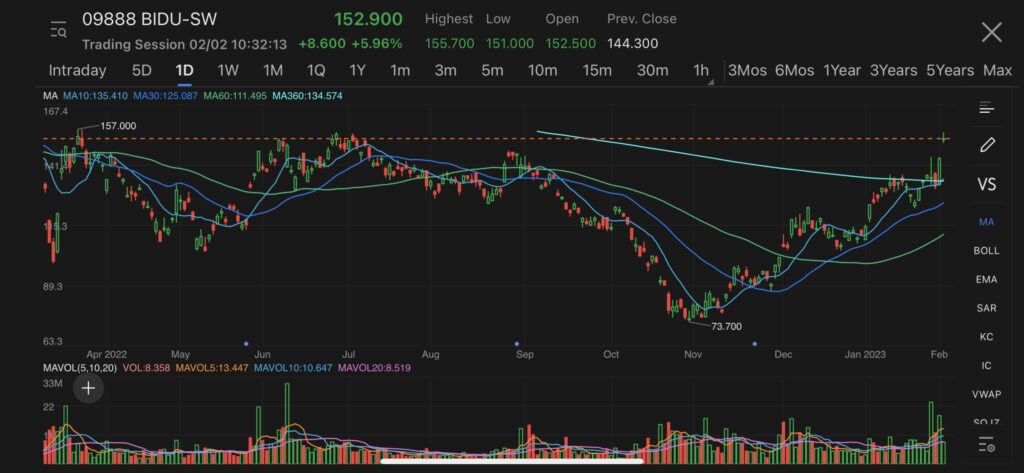The width and height of the screenshot is (1024, 473).
Task: Expand MA moving average legend settings
Action: 49,95
